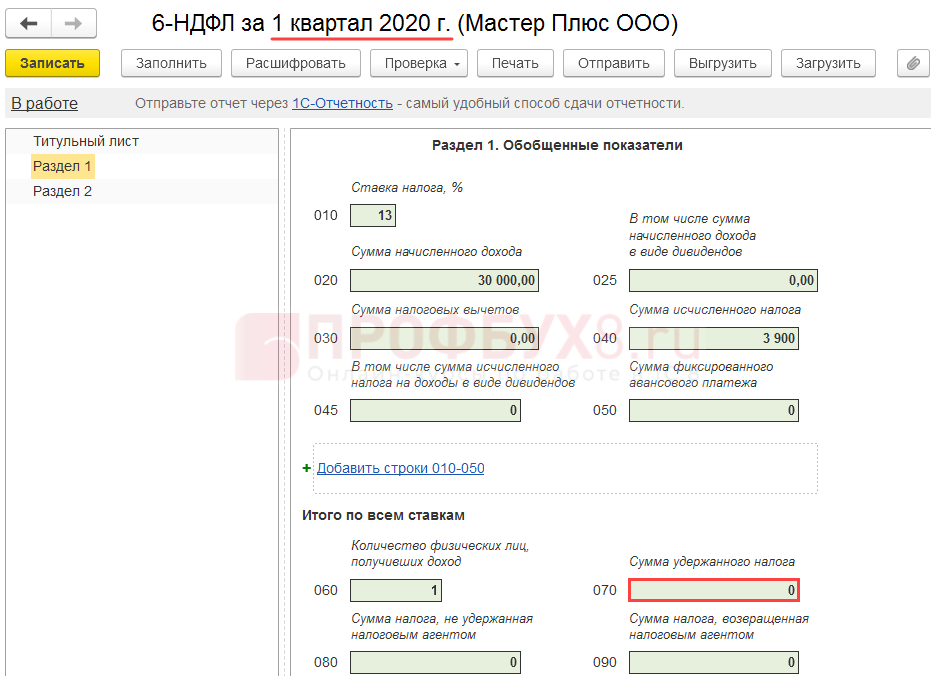Click the green plus icon to add rows
The image size is (931, 676).
(x=307, y=468)
